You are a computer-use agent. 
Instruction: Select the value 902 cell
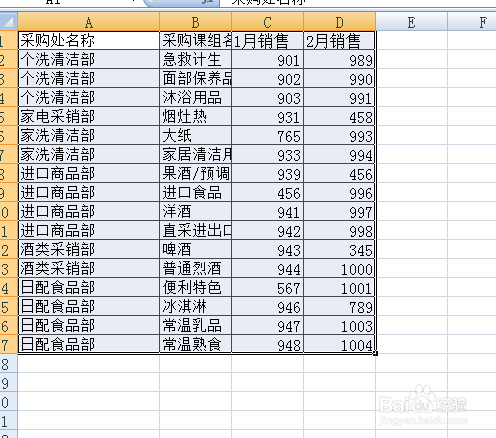(x=268, y=79)
